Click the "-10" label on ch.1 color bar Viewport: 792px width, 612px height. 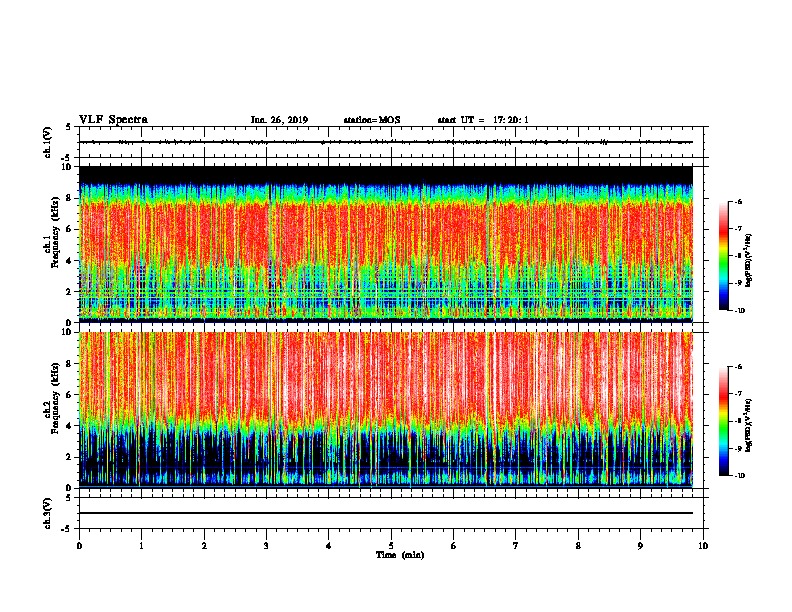click(740, 311)
